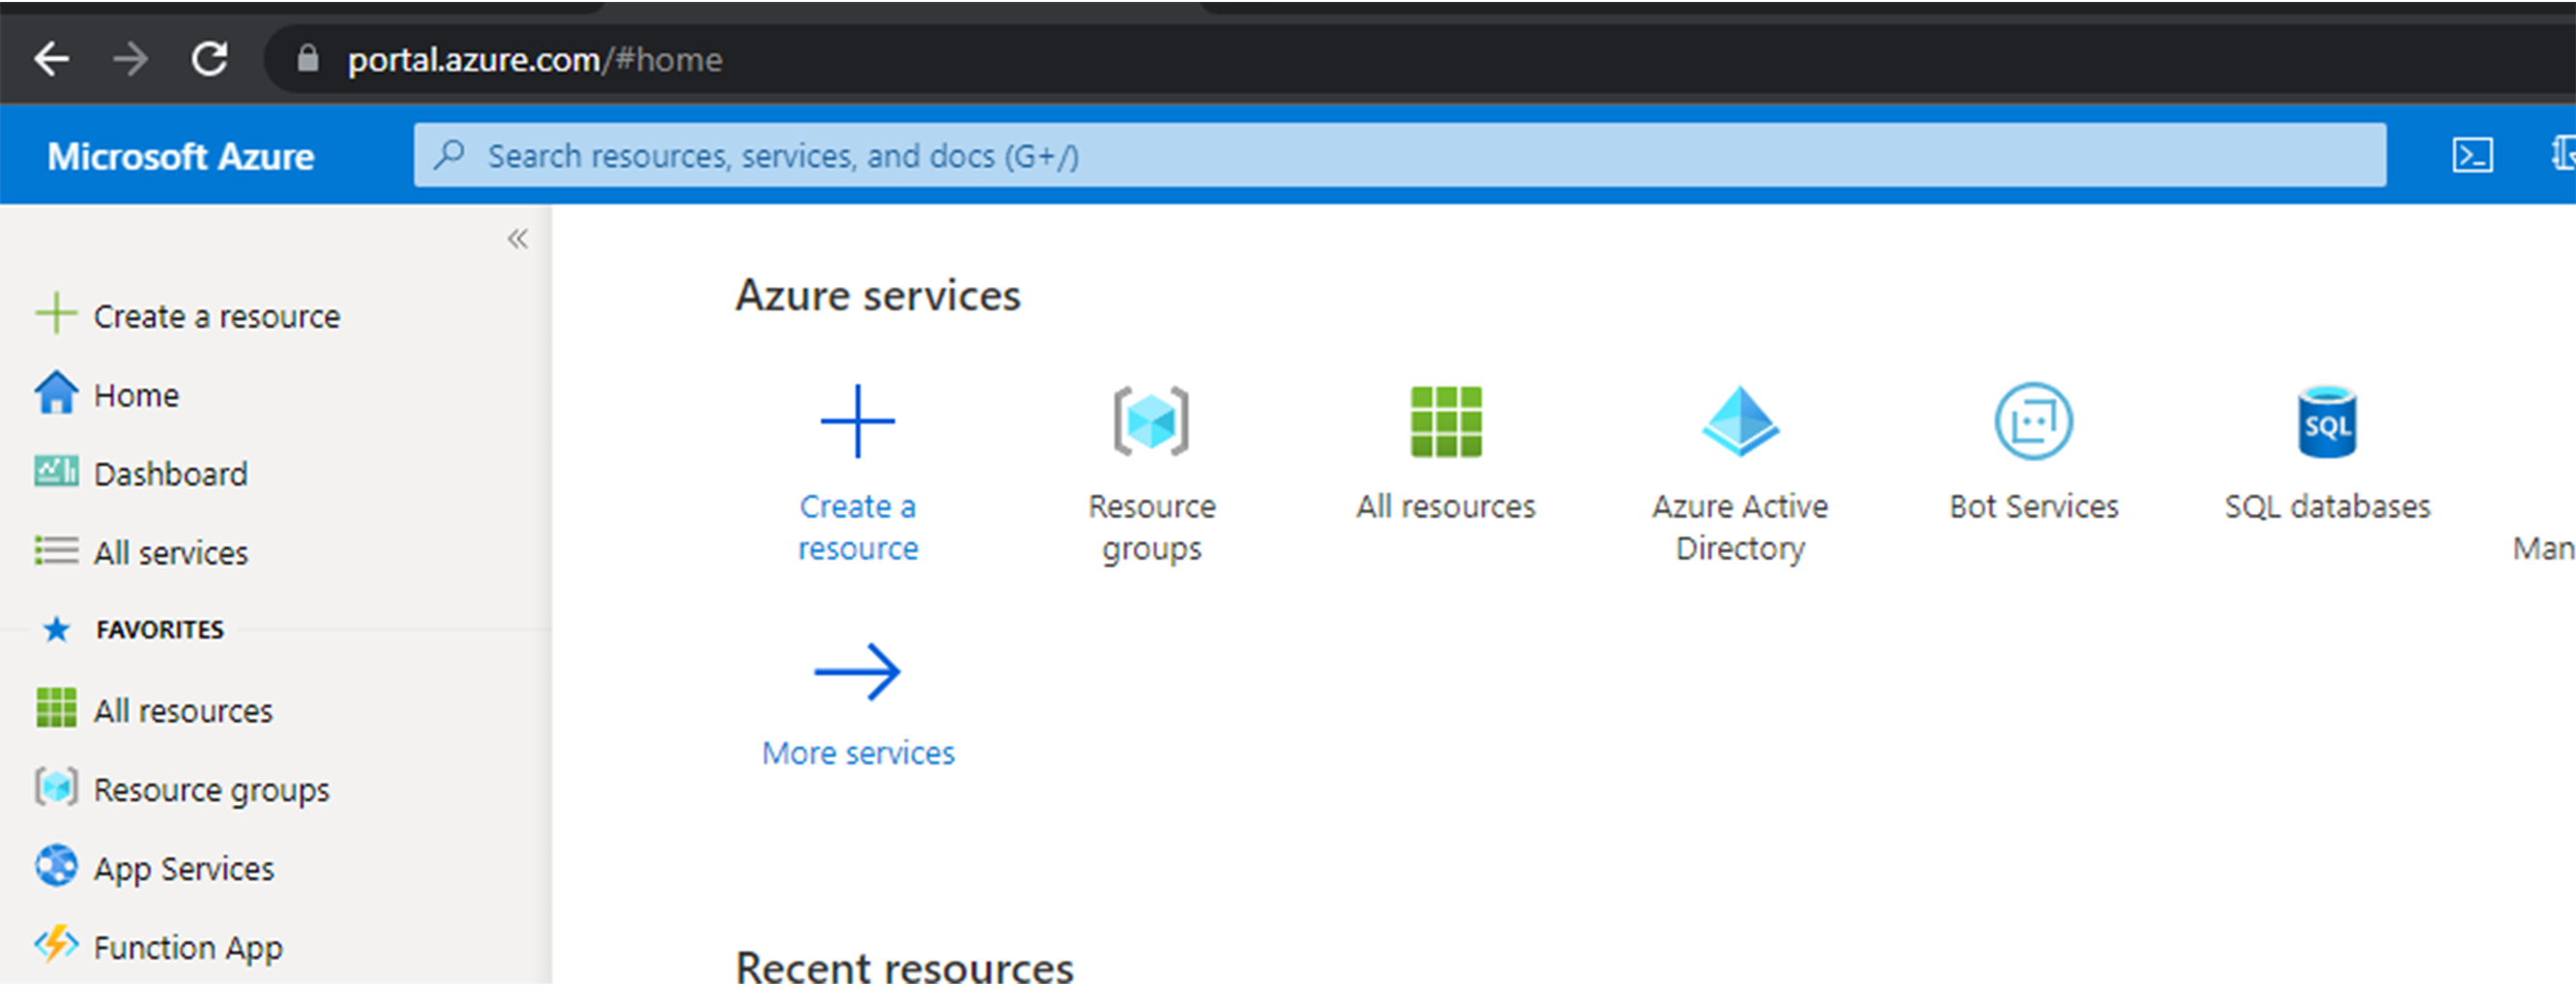Click the FAVORITES heading text
Screen dimensions: 2576x1005
tap(160, 630)
